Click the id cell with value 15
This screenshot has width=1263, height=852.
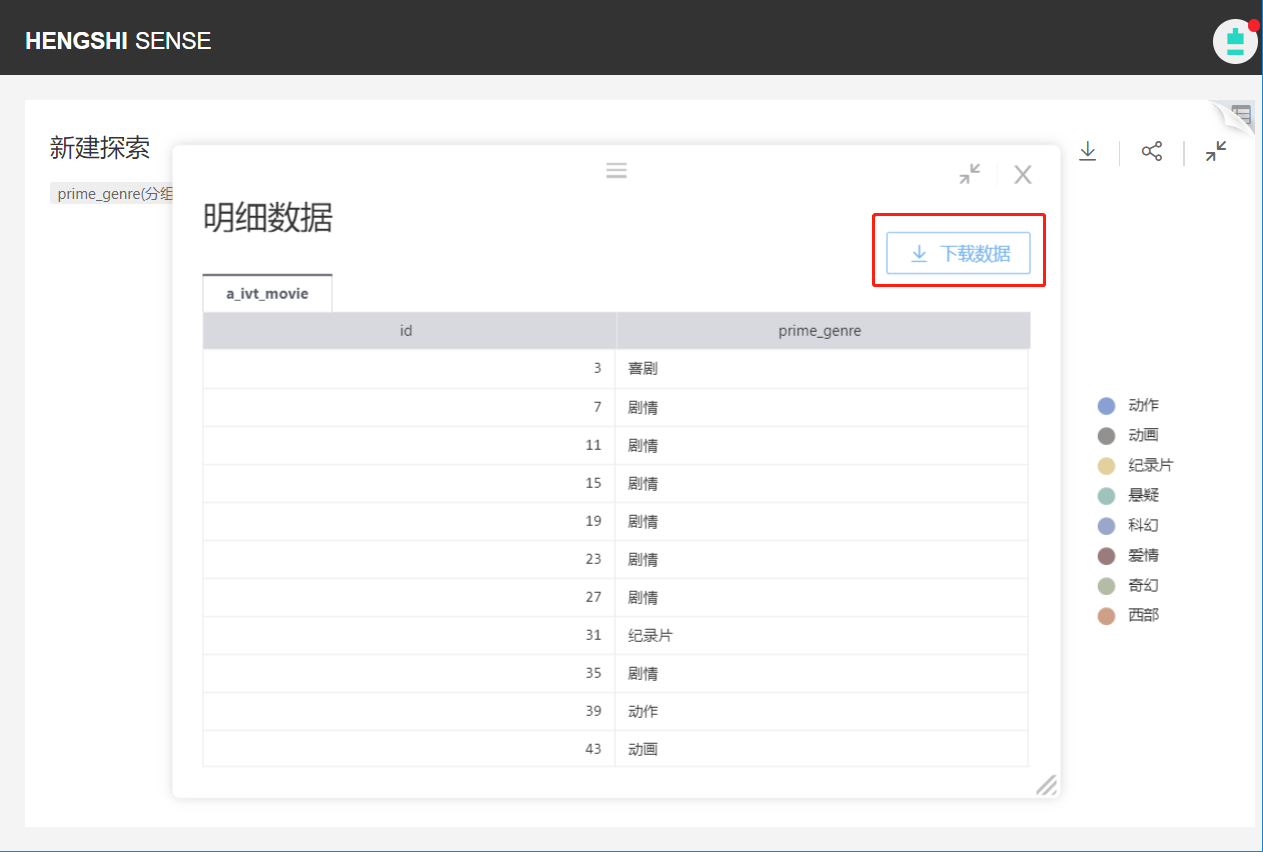pos(409,483)
